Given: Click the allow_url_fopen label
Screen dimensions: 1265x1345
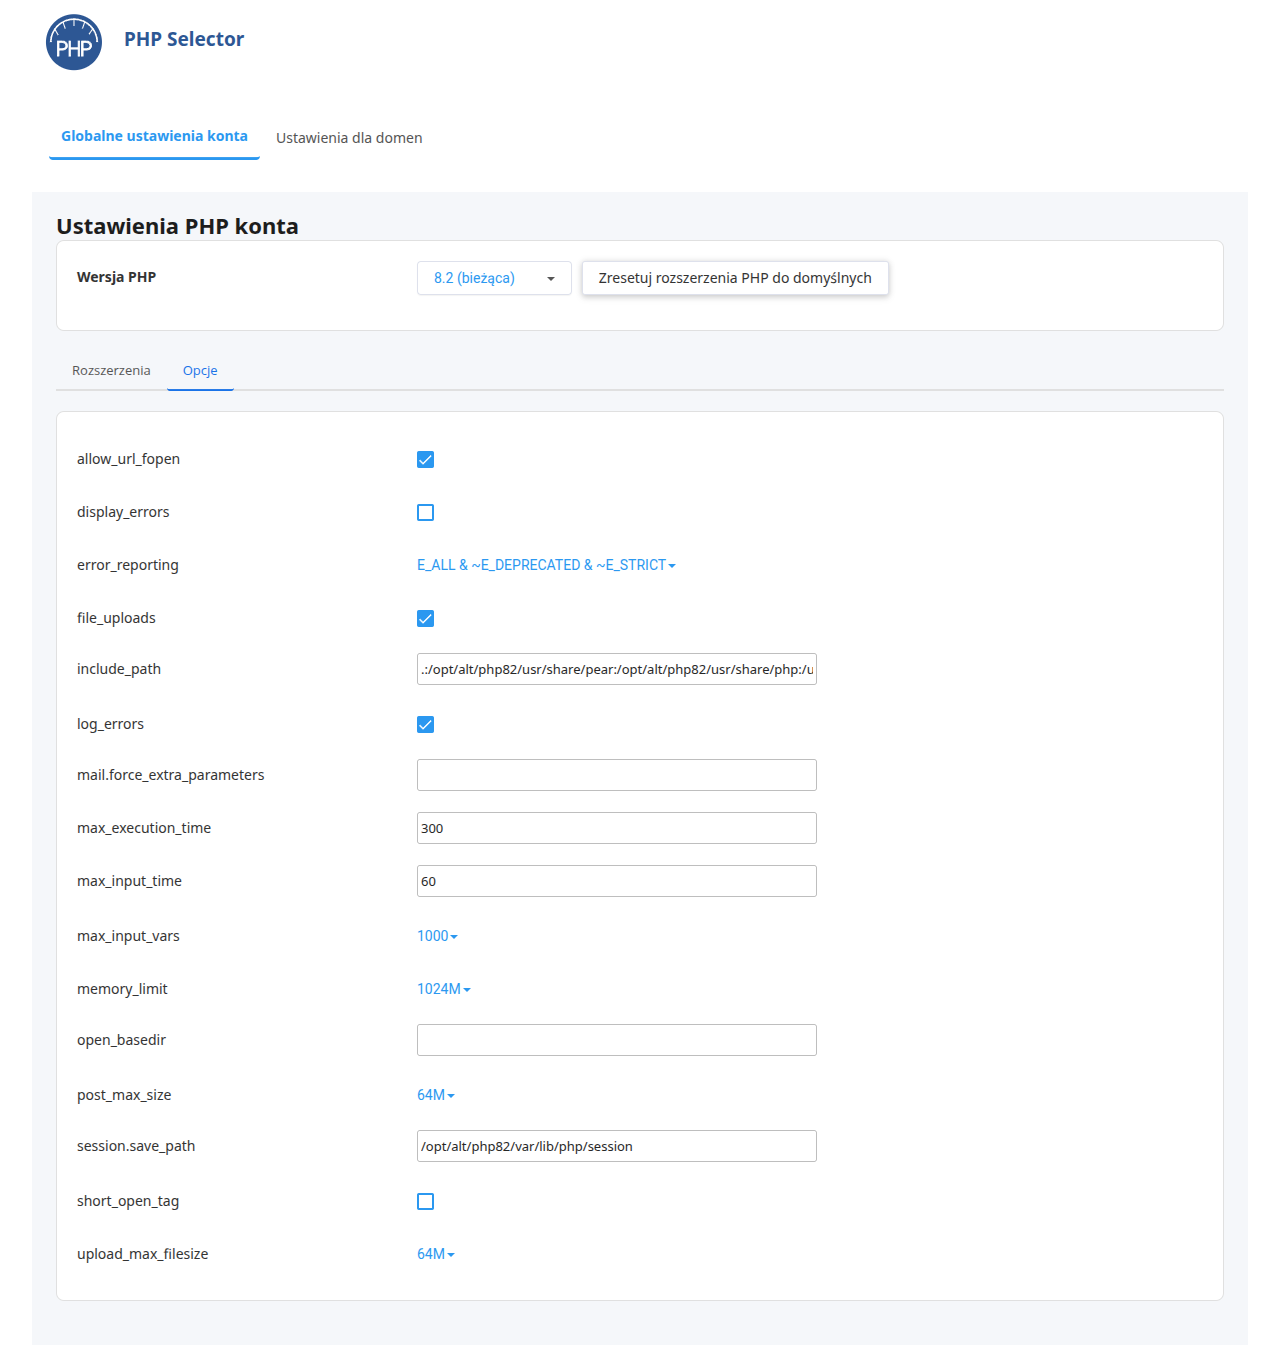Looking at the screenshot, I should pyautogui.click(x=128, y=459).
